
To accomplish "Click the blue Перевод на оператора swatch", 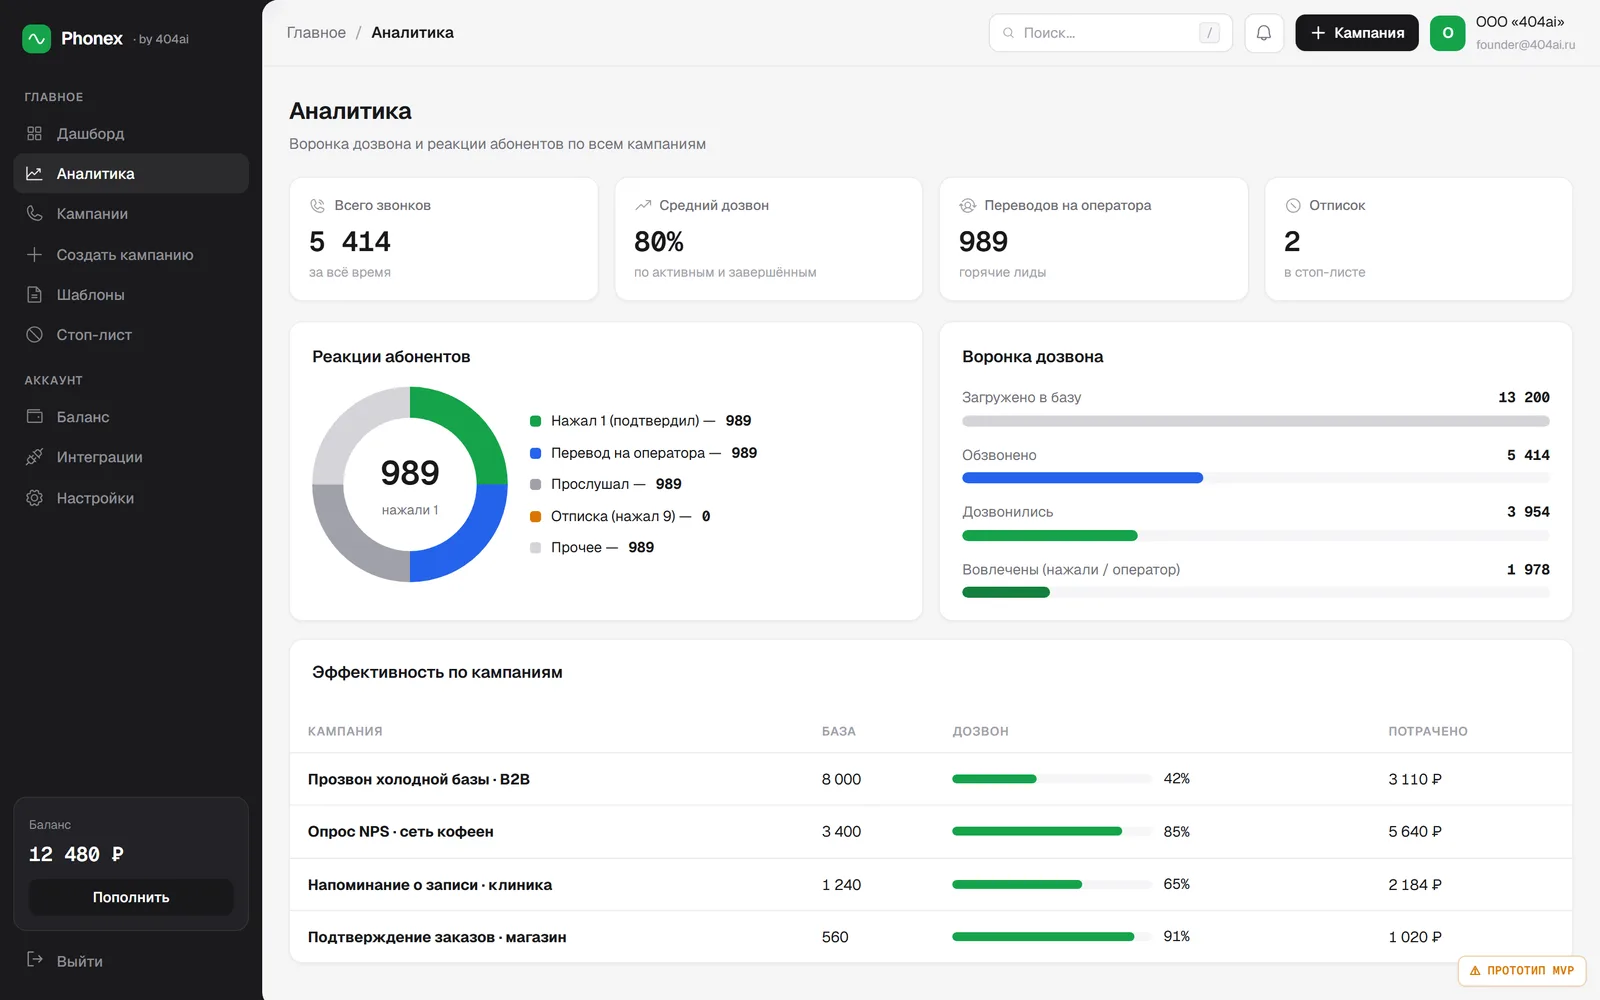I will [535, 453].
